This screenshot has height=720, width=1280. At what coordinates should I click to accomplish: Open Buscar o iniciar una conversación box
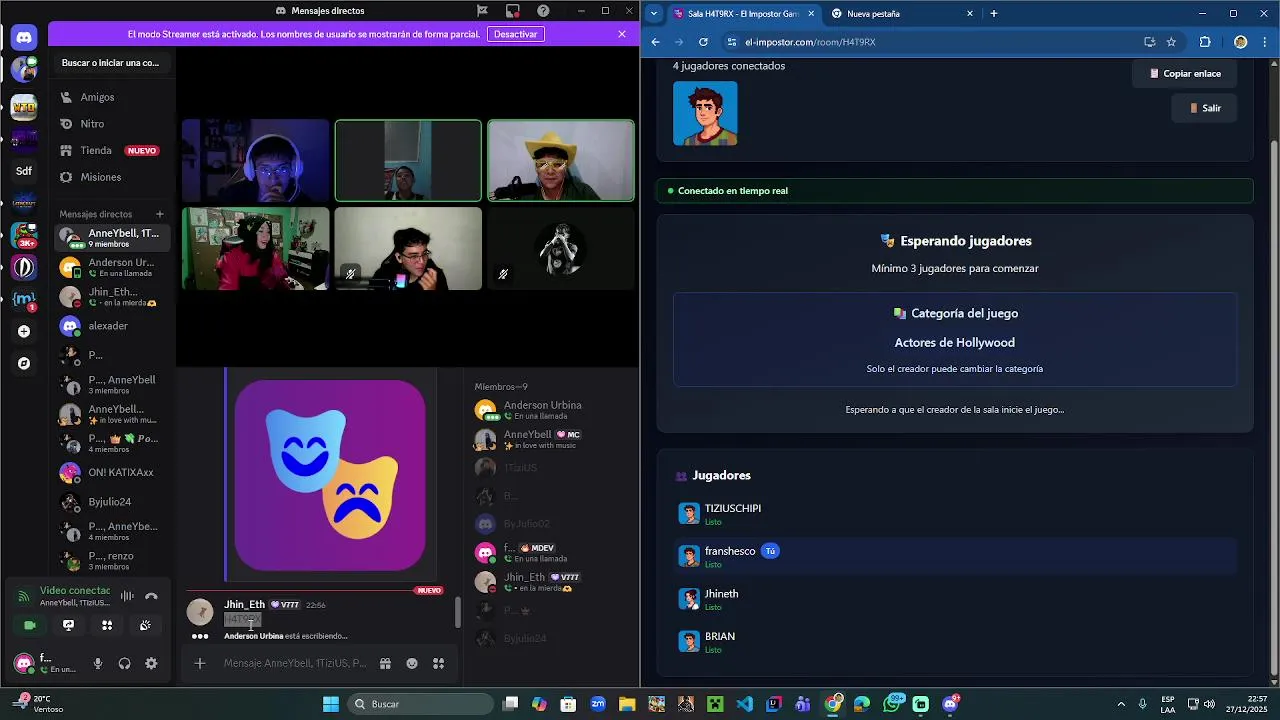point(111,63)
